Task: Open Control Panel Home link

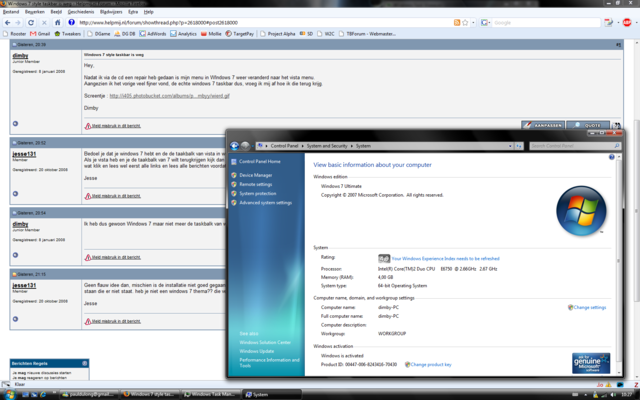Action: pos(260,161)
